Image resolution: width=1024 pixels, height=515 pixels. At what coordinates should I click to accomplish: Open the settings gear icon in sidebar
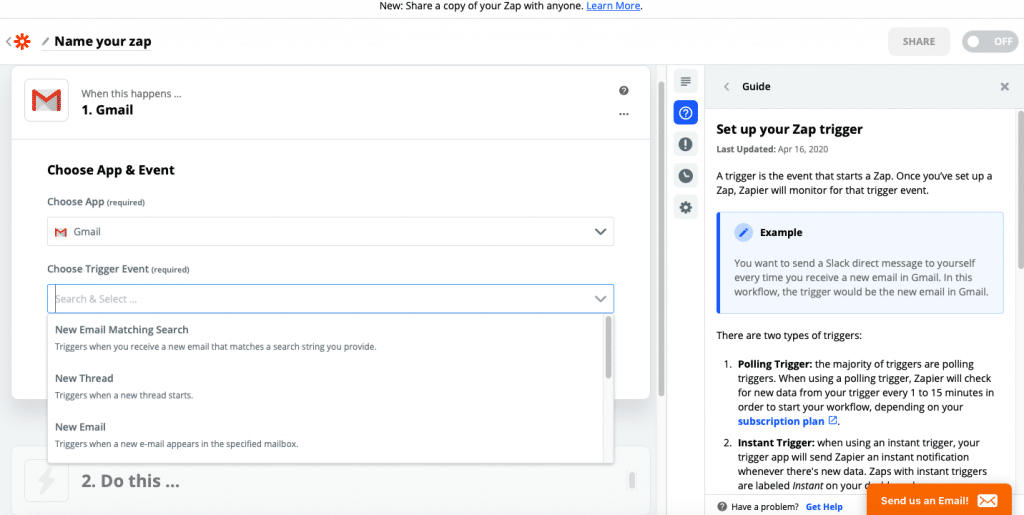[x=685, y=208]
